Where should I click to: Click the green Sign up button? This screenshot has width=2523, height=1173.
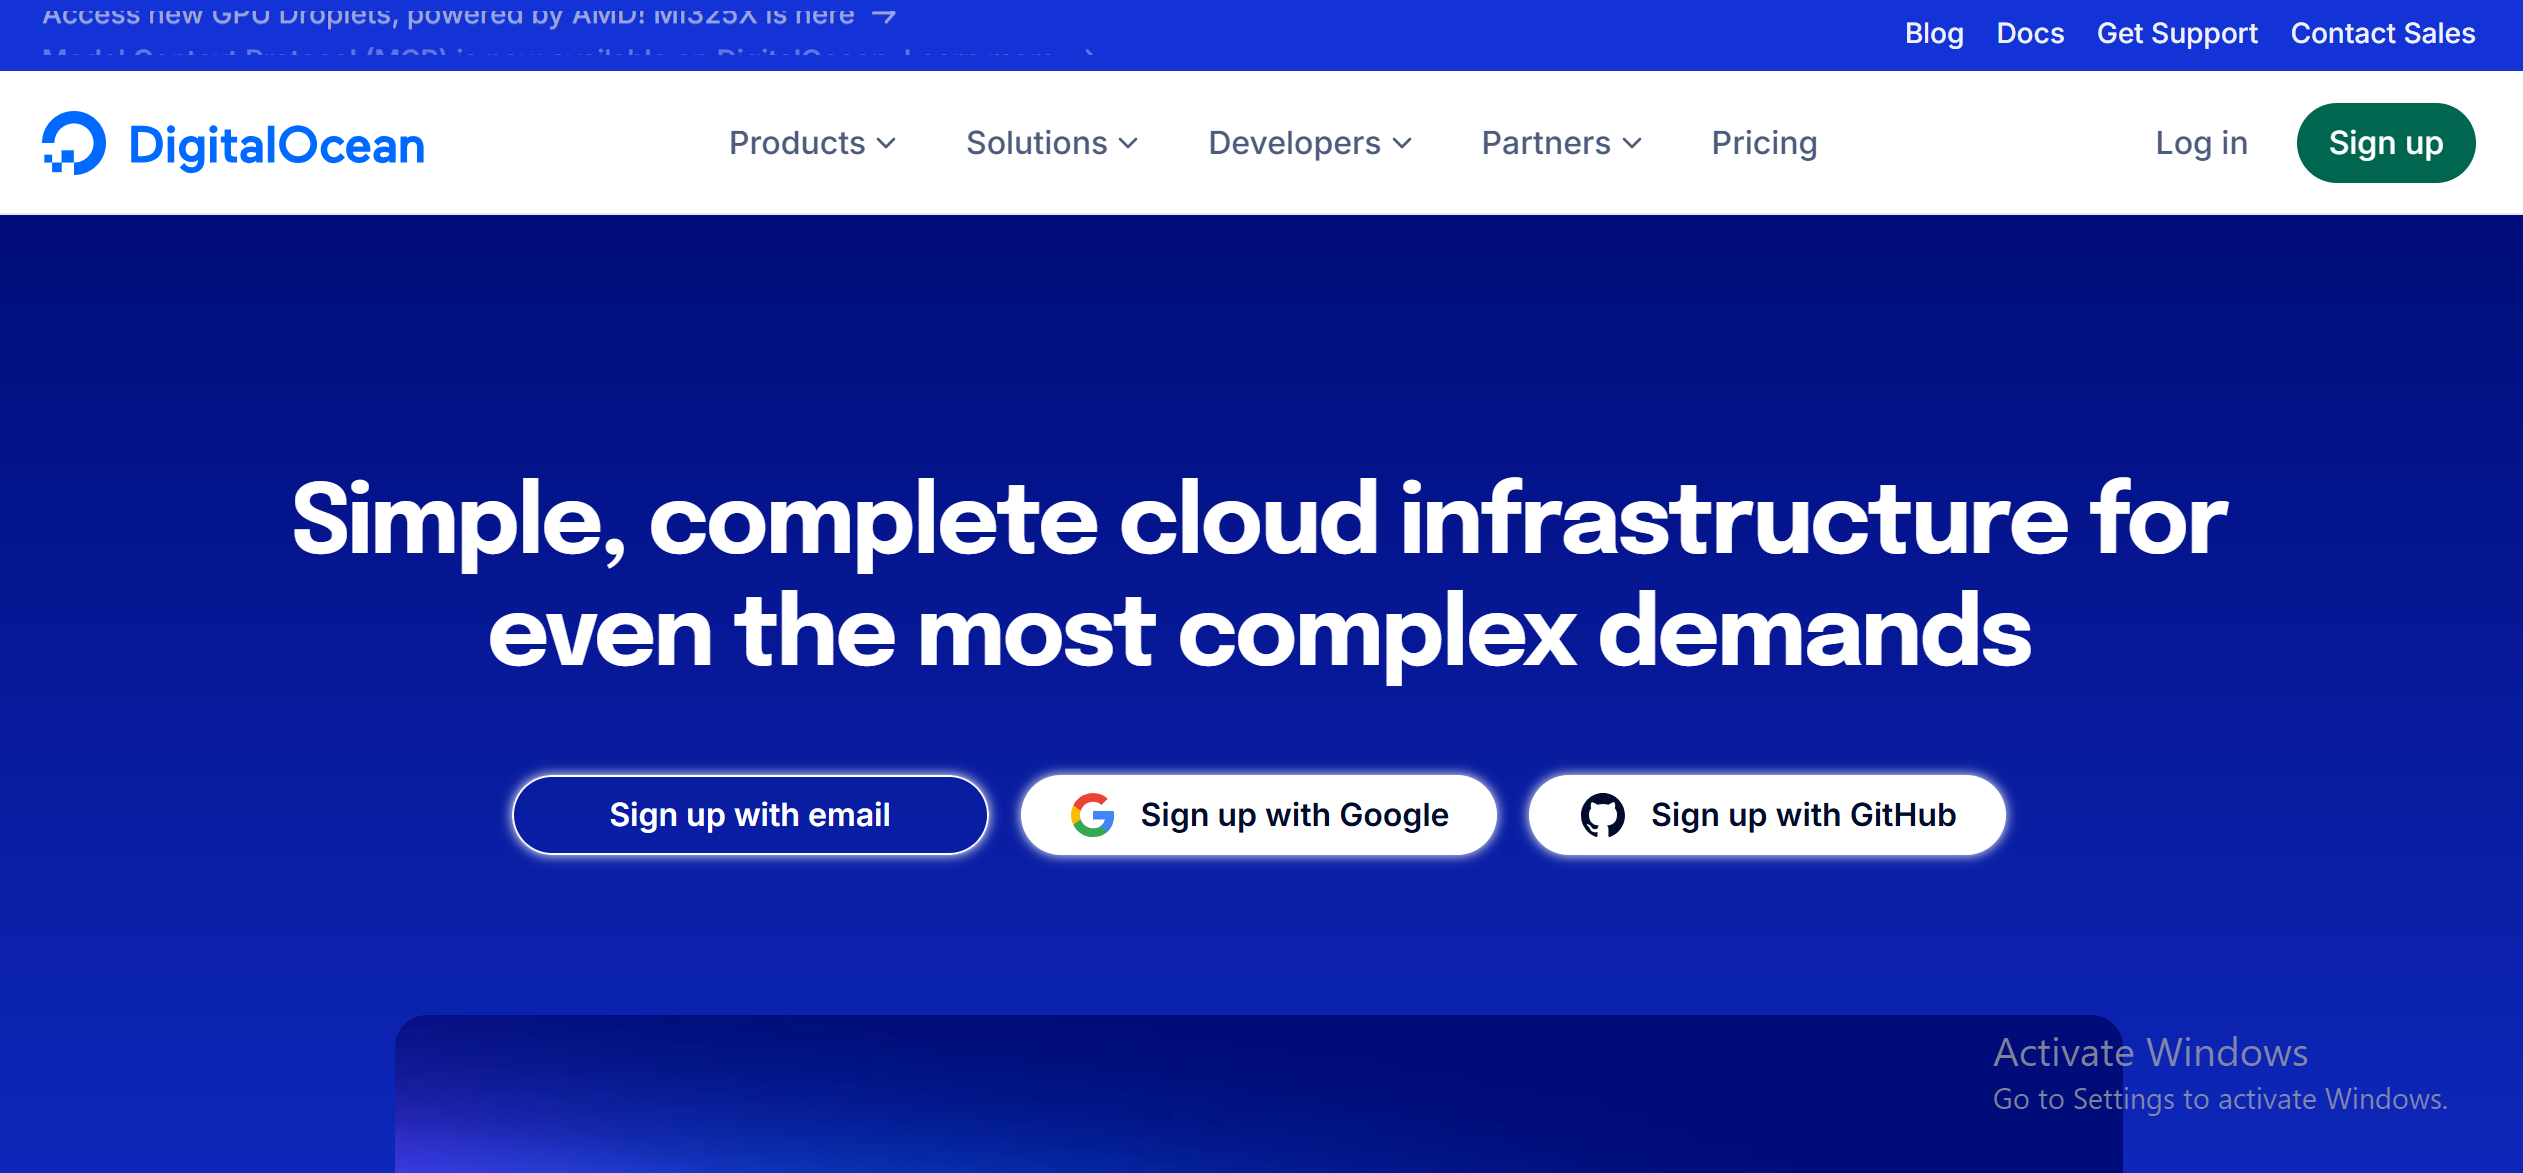(x=2386, y=143)
